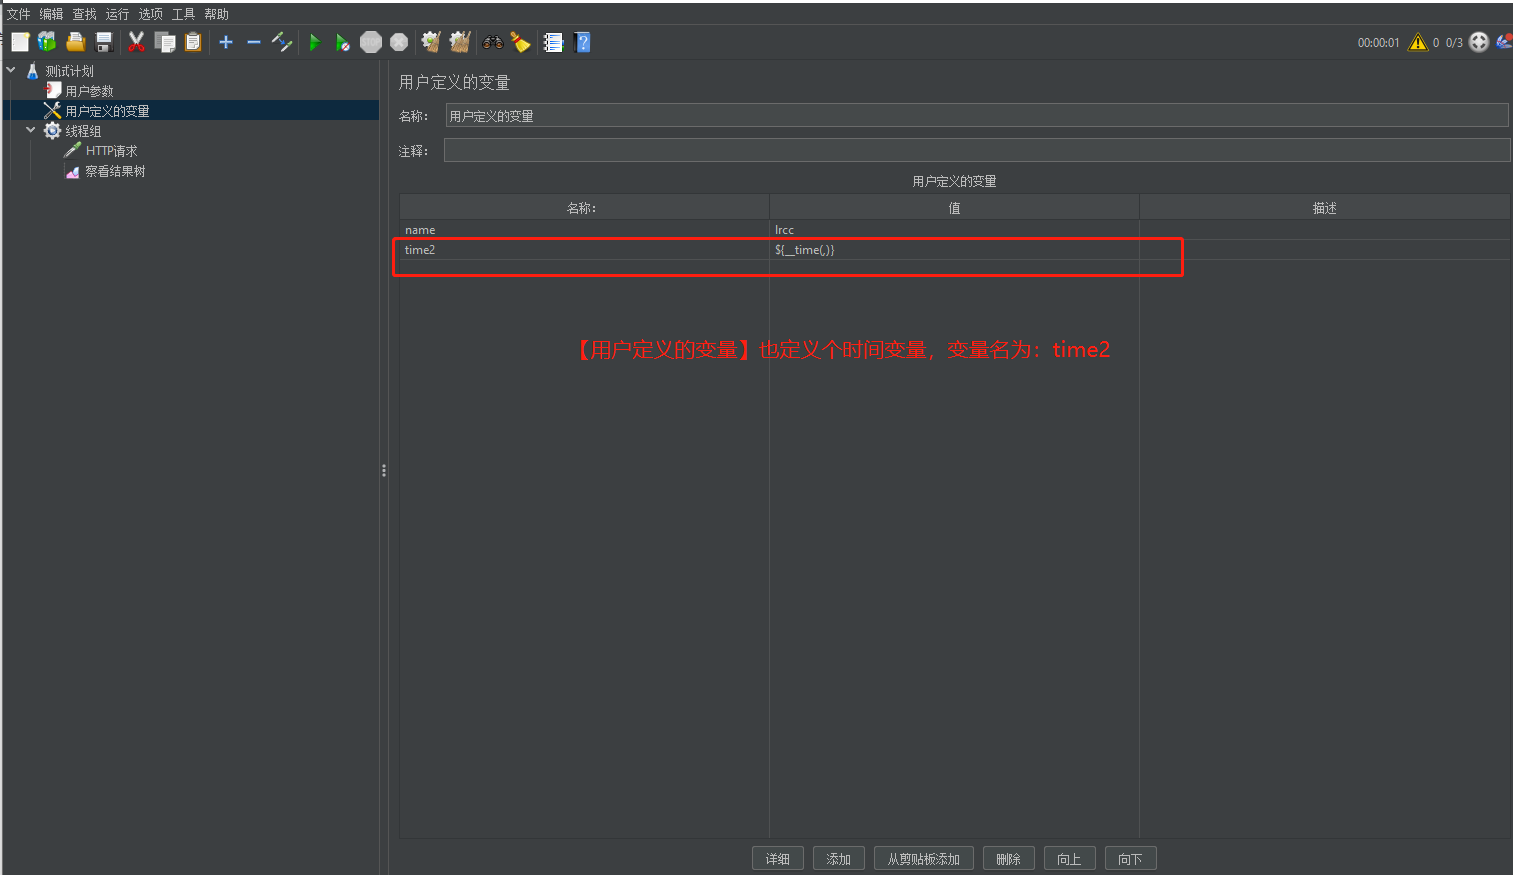Select the "${__time(,)}" value cell
Screen dimensions: 1513x875
954,250
